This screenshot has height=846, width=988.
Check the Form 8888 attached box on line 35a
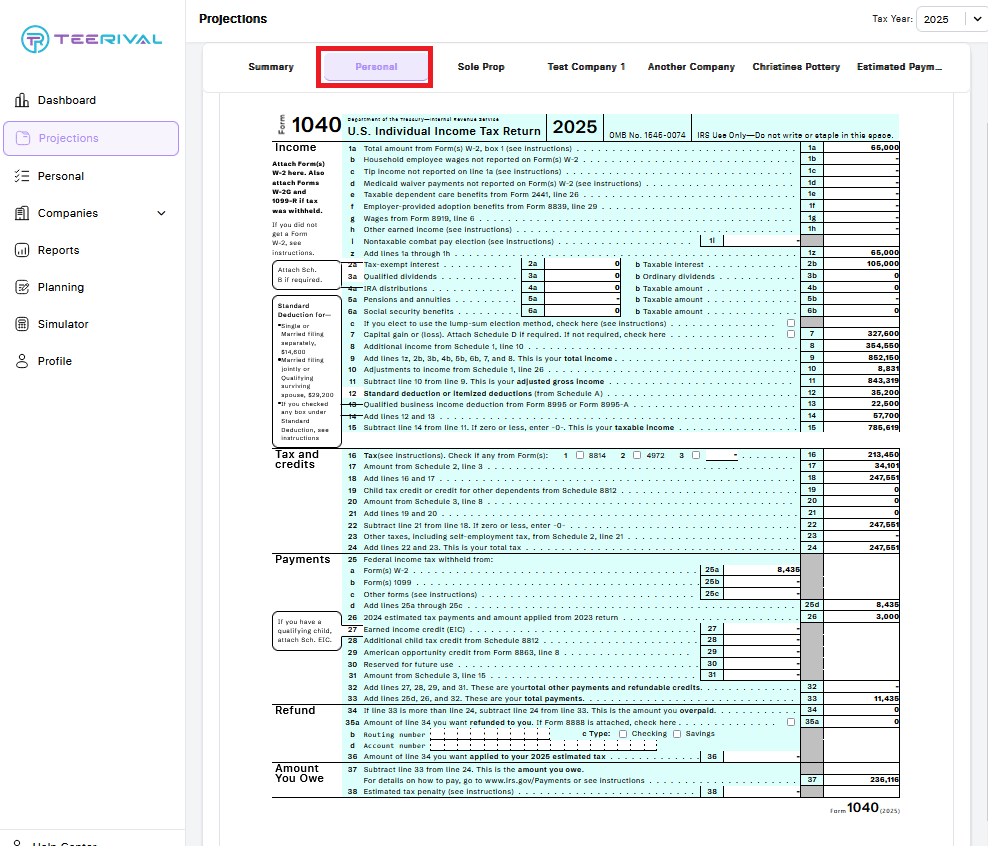pos(791,723)
